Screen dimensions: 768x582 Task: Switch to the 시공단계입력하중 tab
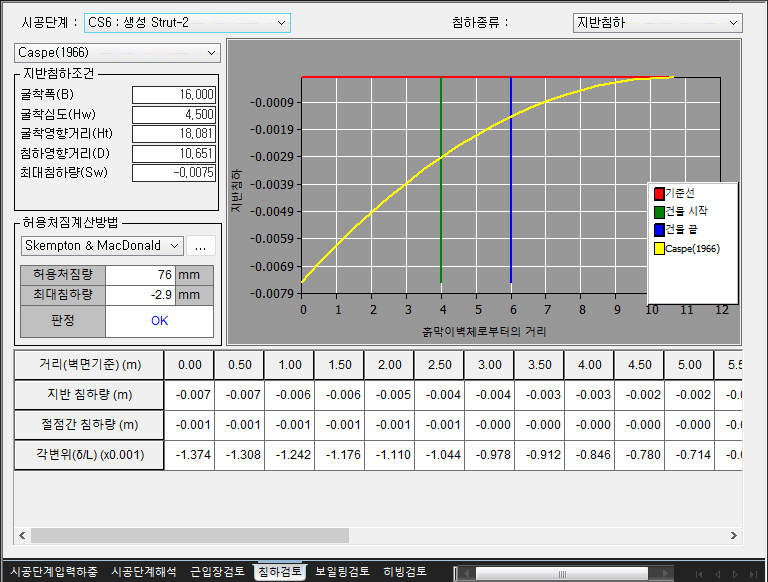tap(54, 572)
